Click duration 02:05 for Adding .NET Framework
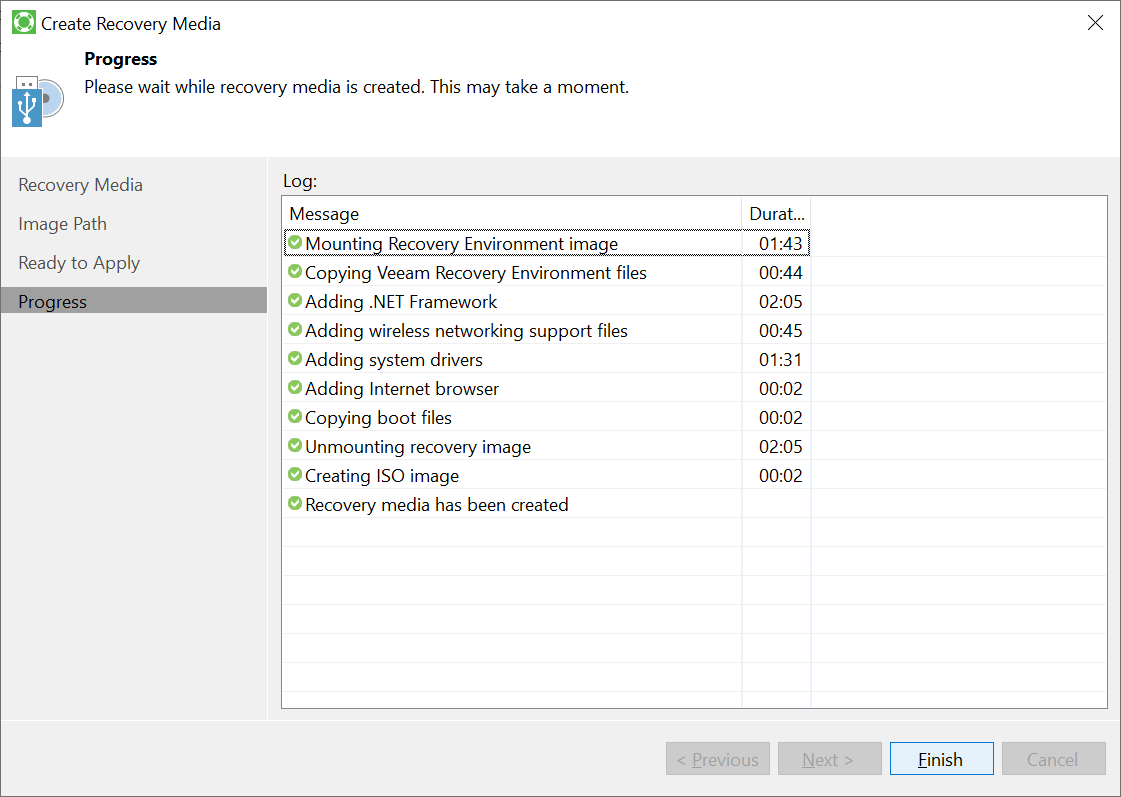The width and height of the screenshot is (1121, 797). coord(780,302)
